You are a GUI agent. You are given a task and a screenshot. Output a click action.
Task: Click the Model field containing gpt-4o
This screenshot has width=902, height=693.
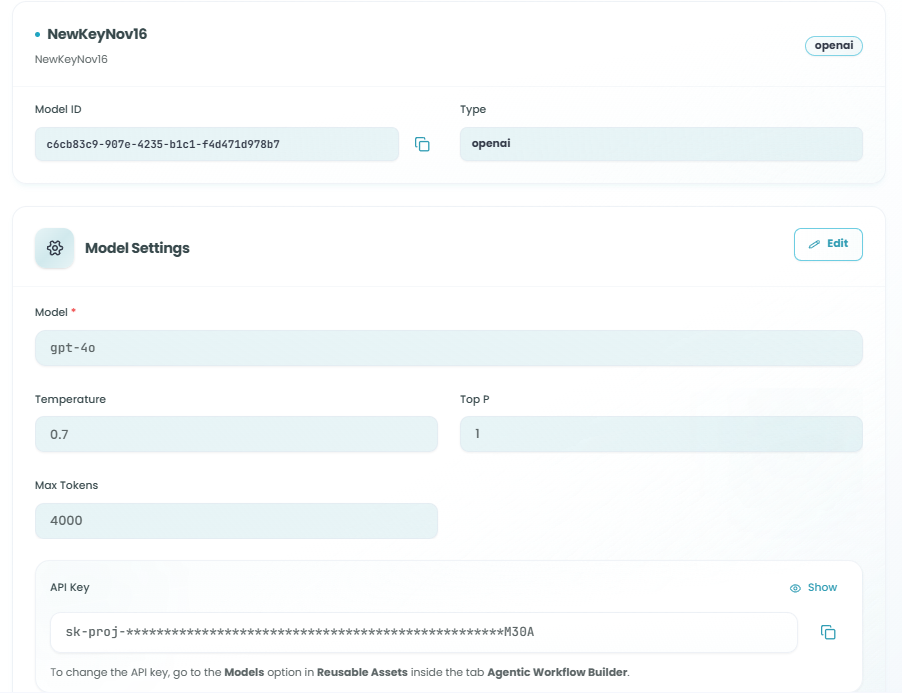tap(448, 348)
